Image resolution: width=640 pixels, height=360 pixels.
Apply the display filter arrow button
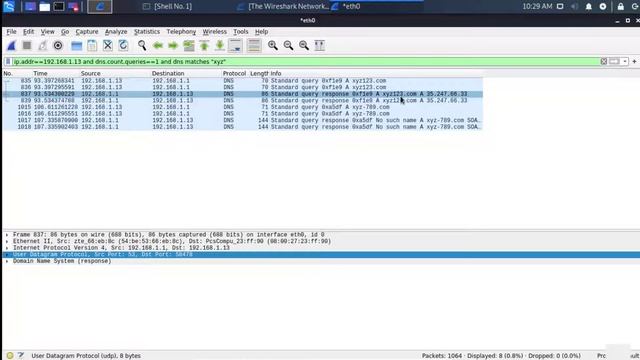(614, 62)
